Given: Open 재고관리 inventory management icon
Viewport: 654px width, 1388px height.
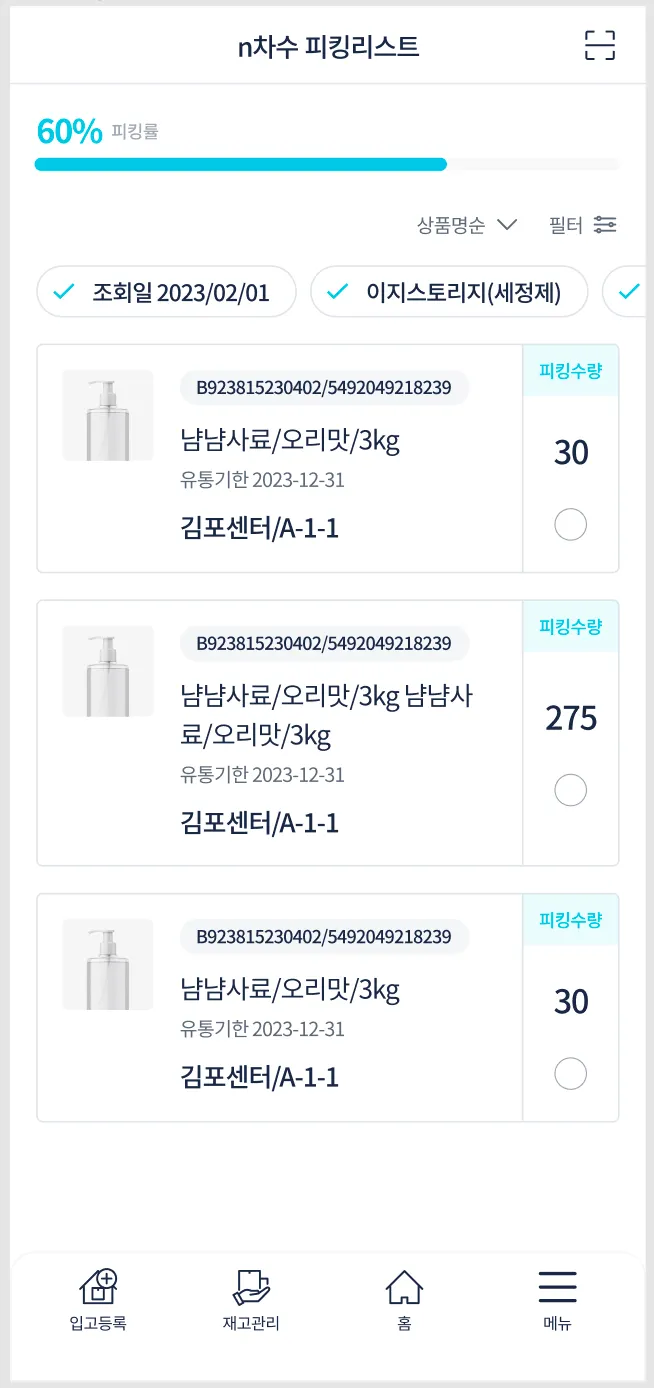Looking at the screenshot, I should [251, 1287].
